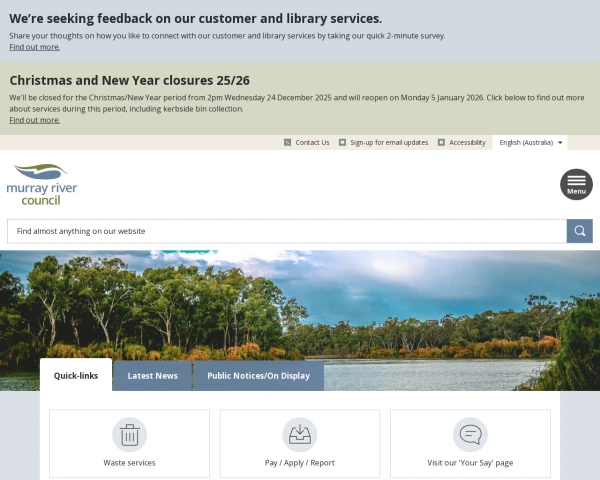This screenshot has width=600, height=480.
Task: Click the Contact Us icon
Action: click(x=287, y=142)
